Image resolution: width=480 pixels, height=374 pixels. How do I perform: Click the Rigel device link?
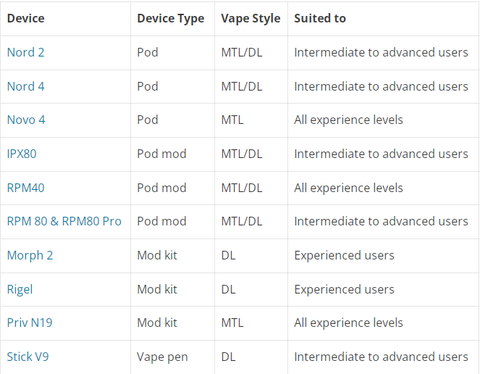tap(20, 289)
